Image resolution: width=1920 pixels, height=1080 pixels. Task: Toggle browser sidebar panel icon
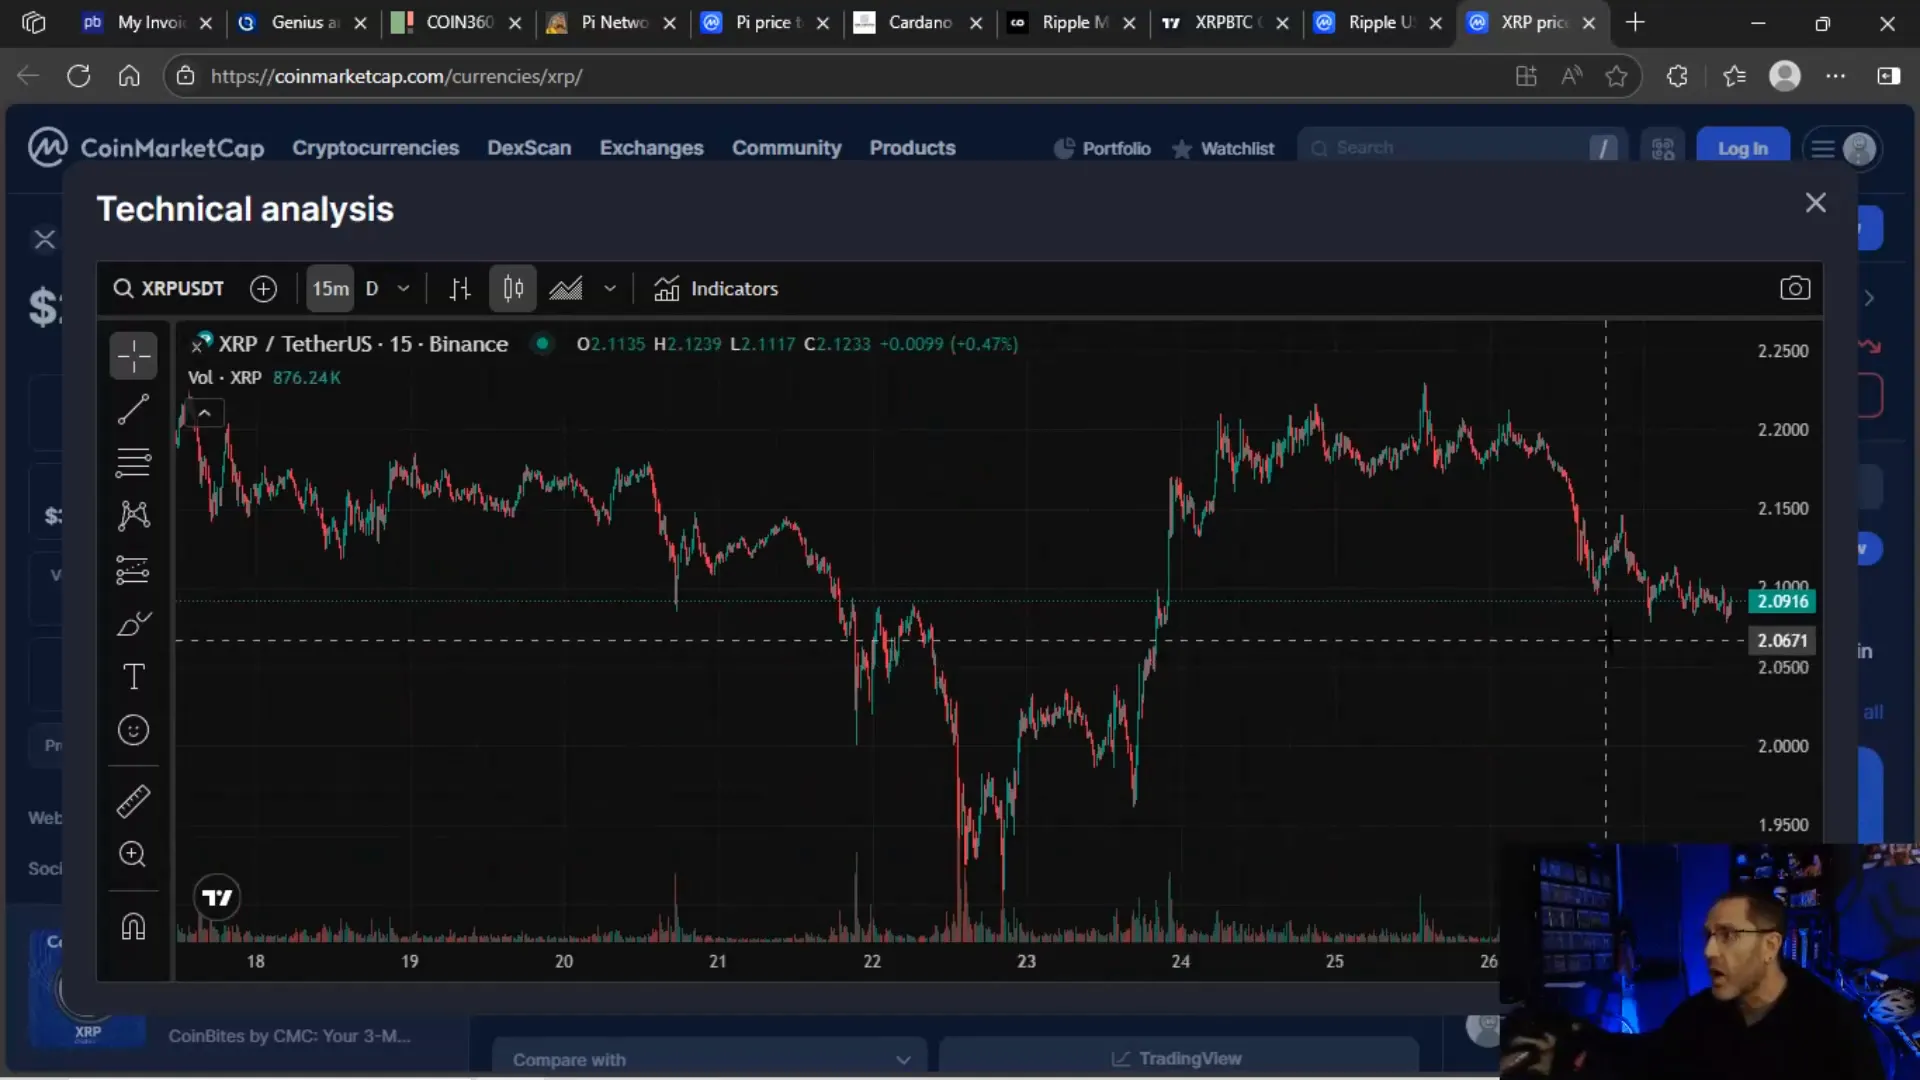coord(1889,76)
